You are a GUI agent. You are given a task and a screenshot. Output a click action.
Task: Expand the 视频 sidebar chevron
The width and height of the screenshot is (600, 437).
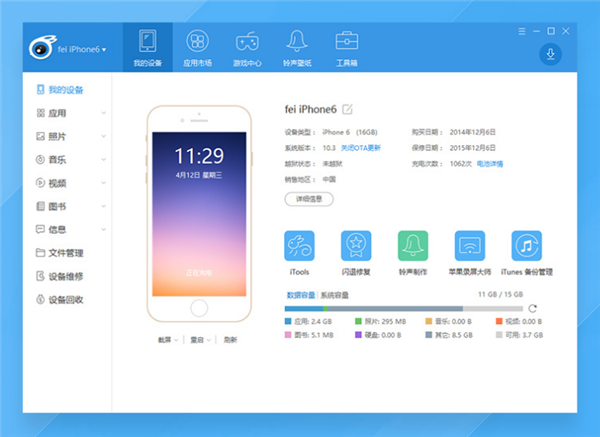[103, 183]
